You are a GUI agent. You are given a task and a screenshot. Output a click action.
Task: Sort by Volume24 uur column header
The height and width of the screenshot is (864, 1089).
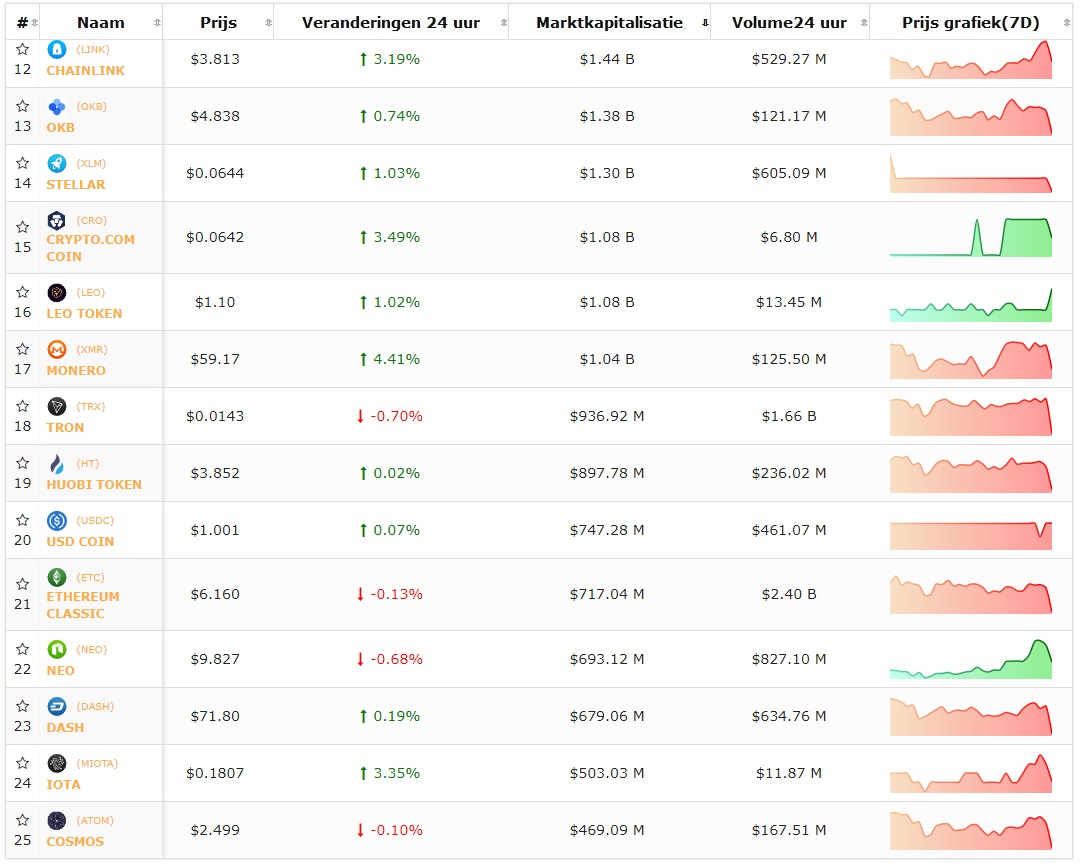coord(789,23)
